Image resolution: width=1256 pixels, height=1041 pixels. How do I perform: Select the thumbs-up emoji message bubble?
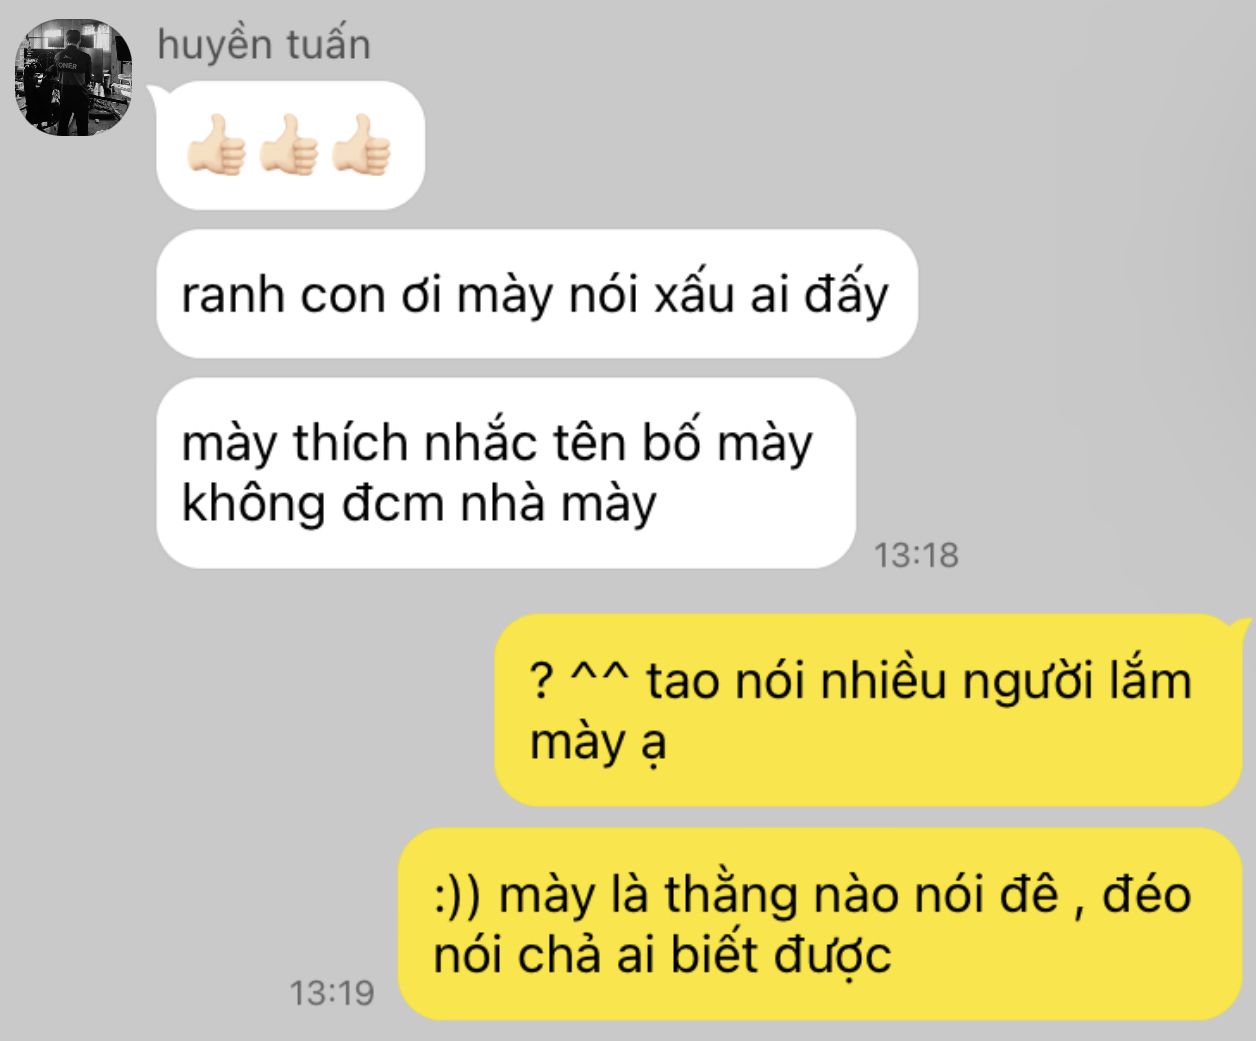[x=290, y=145]
